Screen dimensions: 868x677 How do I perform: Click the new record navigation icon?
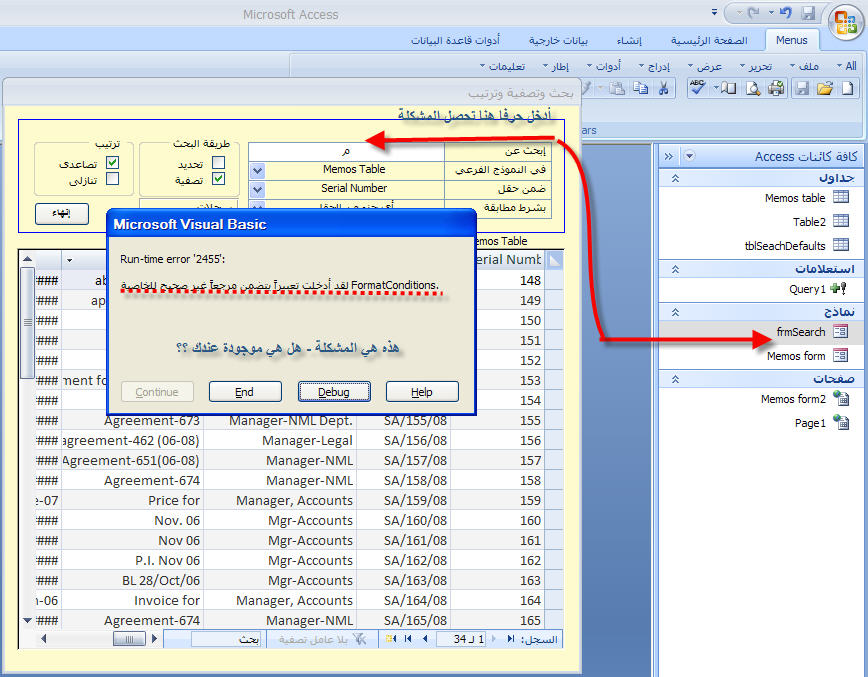[x=391, y=639]
